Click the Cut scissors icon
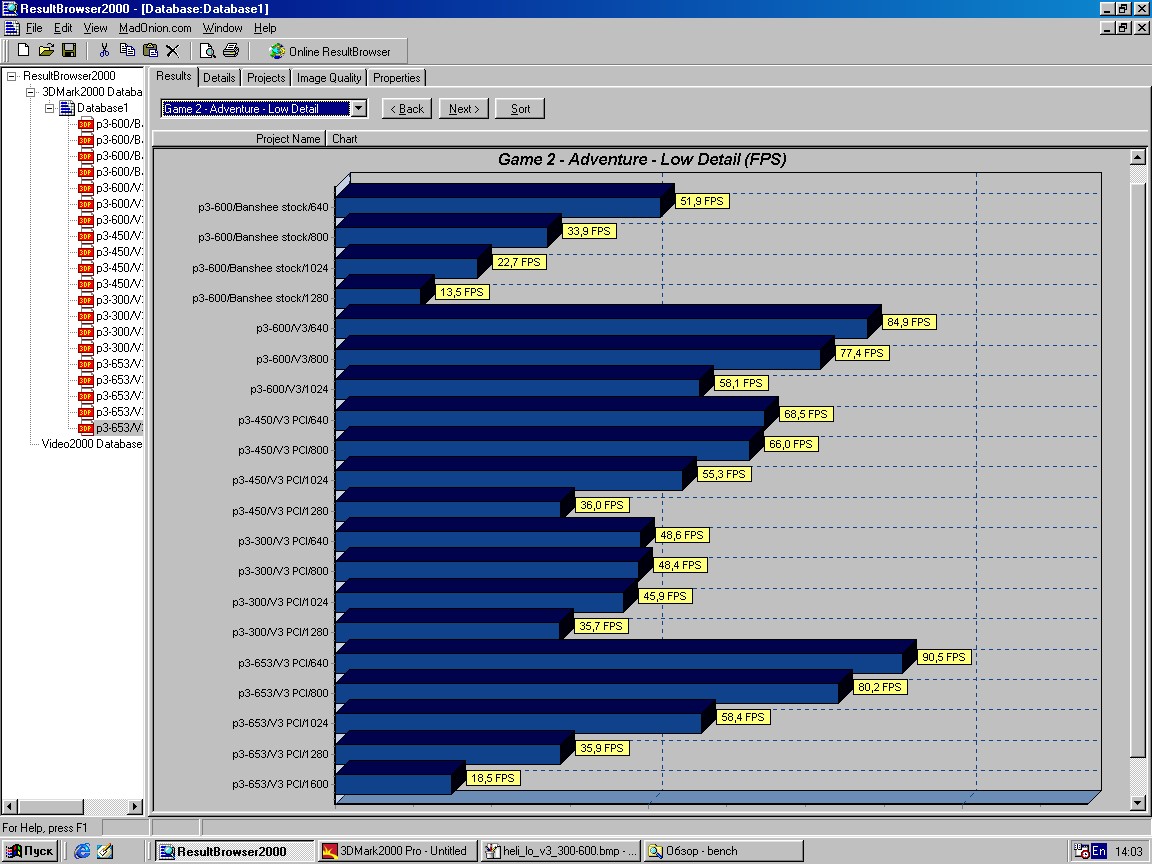The height and width of the screenshot is (864, 1152). coord(104,48)
